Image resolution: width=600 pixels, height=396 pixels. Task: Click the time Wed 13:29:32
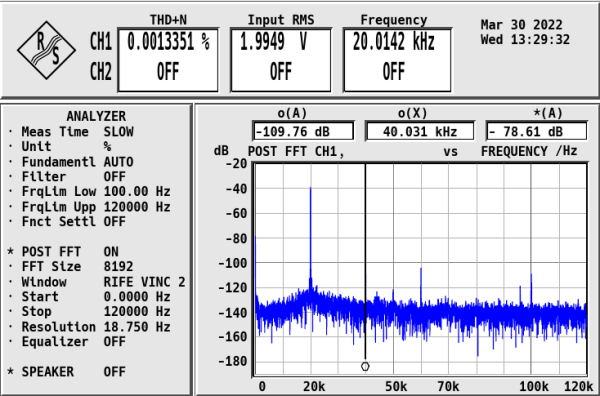tap(525, 39)
